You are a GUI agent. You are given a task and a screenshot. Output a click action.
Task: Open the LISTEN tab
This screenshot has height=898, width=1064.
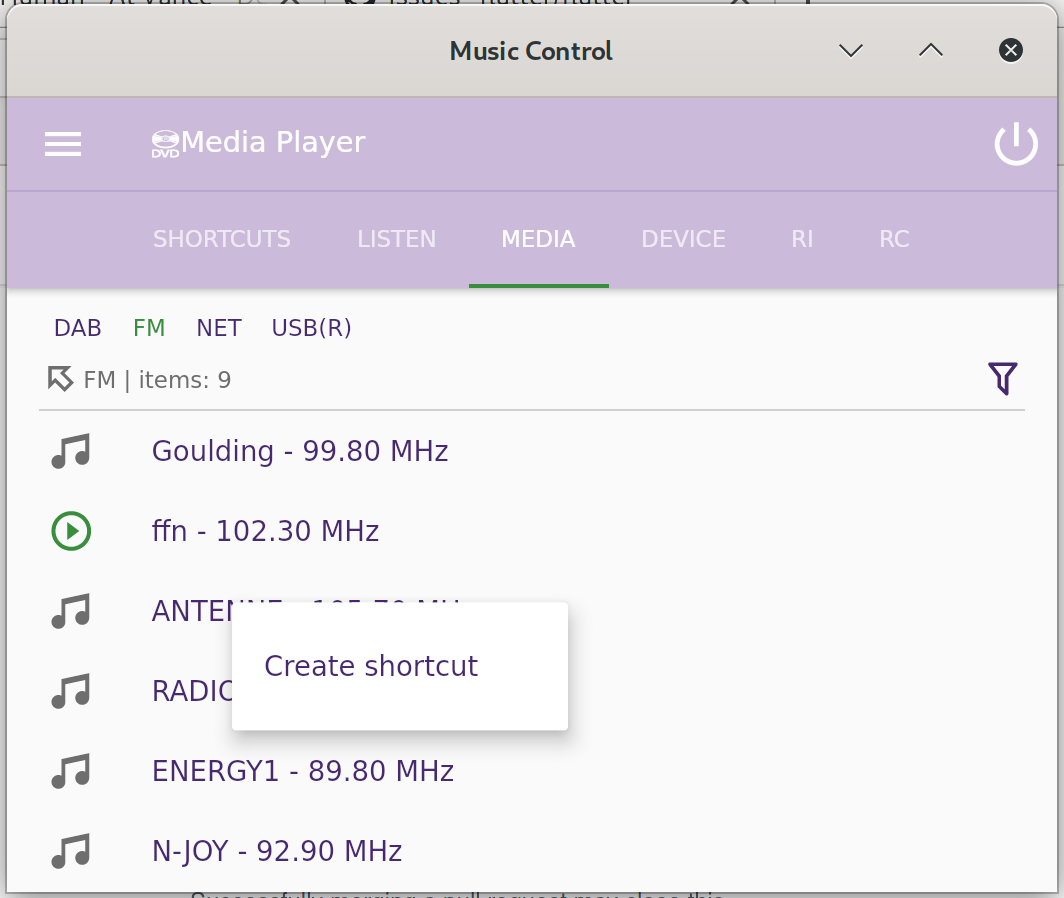pyautogui.click(x=396, y=239)
